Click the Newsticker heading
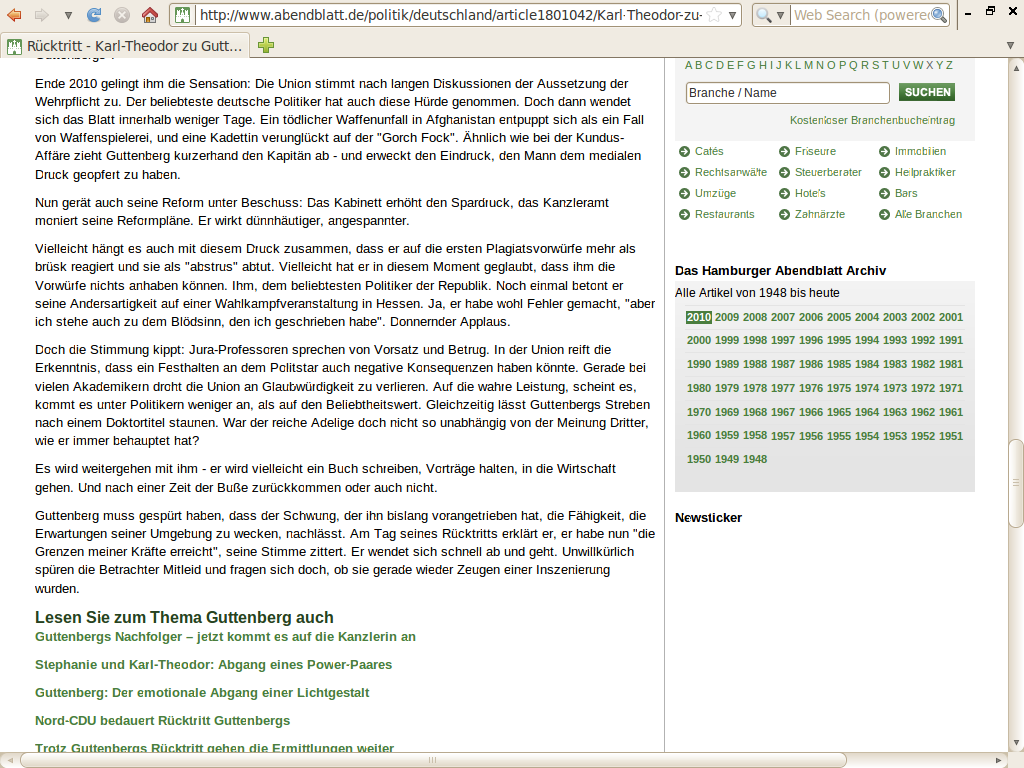 (708, 518)
